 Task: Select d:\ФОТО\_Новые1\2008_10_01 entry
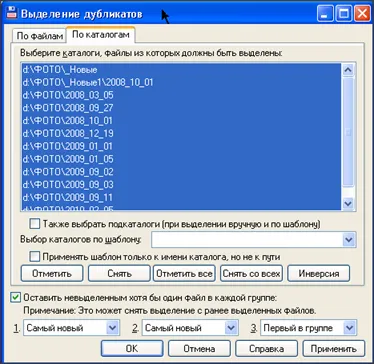pyautogui.click(x=182, y=82)
